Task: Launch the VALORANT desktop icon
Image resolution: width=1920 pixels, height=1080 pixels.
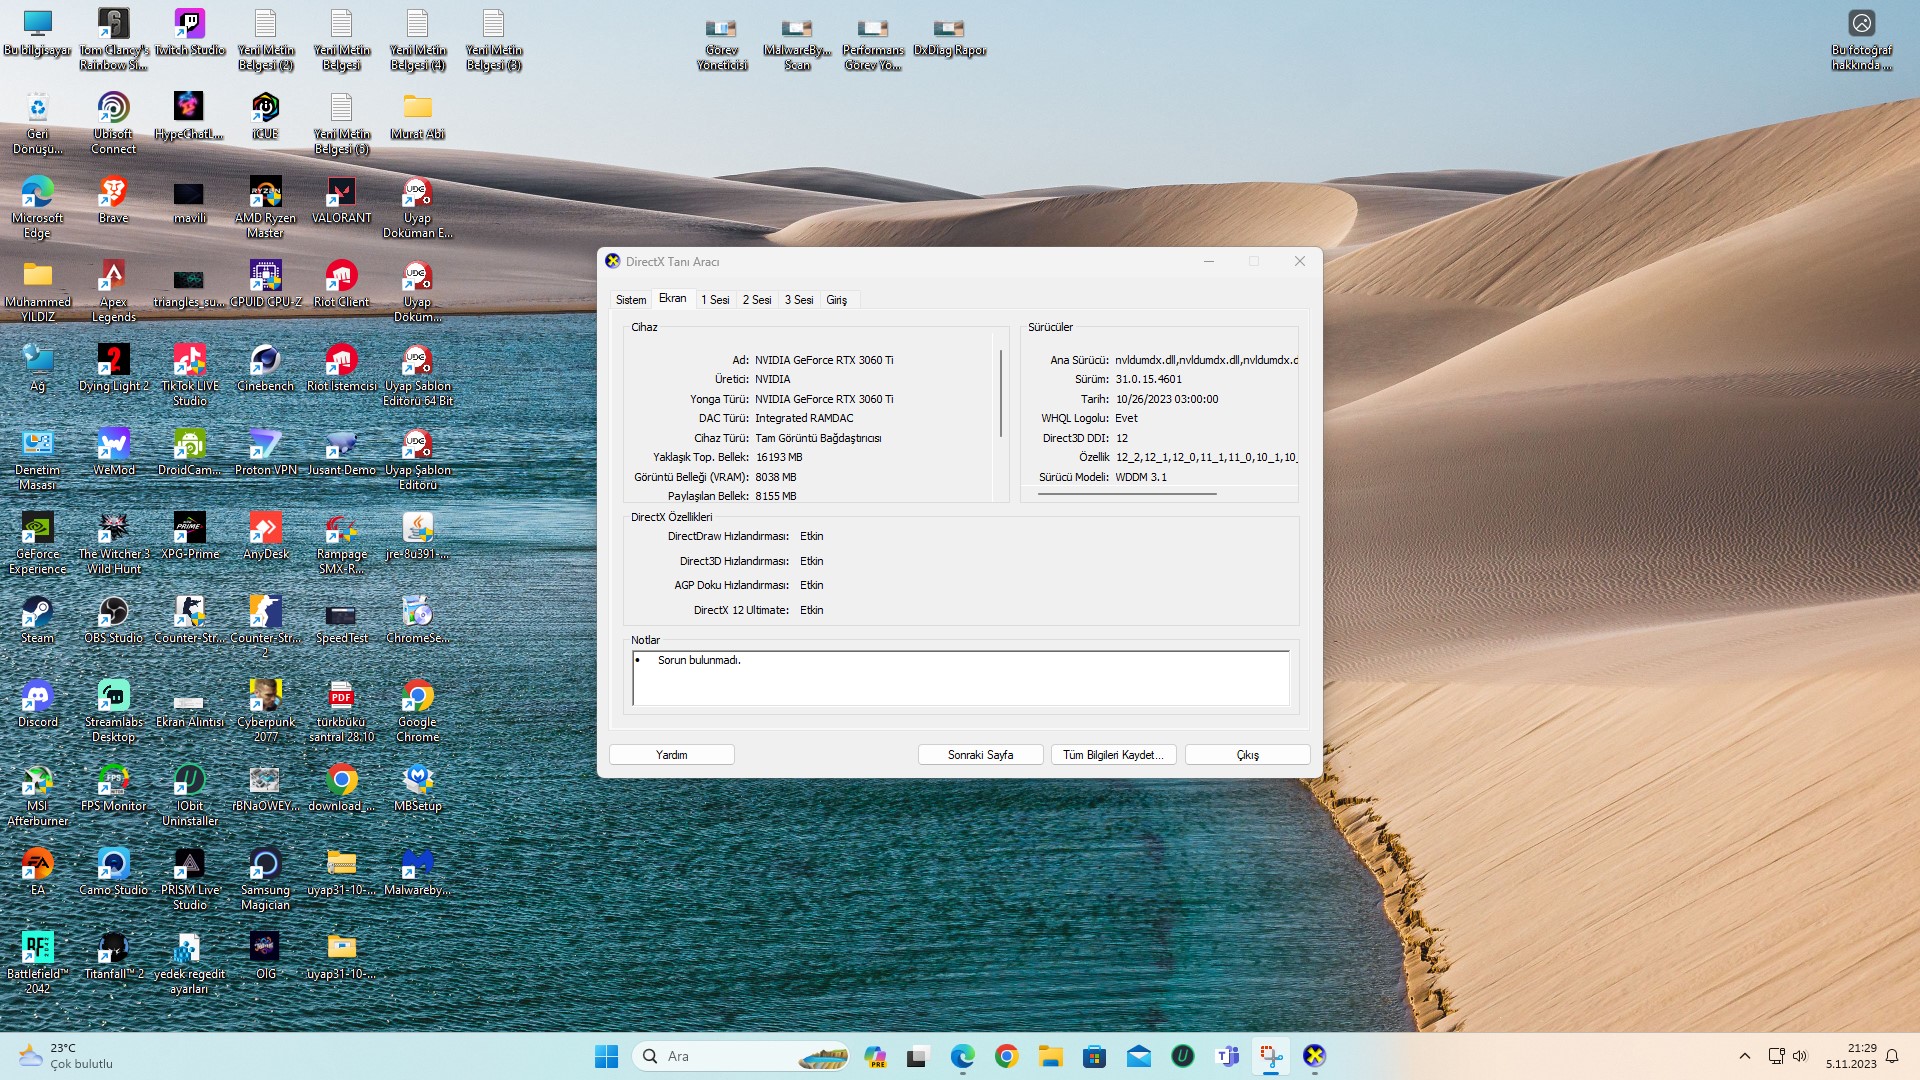Action: click(341, 193)
